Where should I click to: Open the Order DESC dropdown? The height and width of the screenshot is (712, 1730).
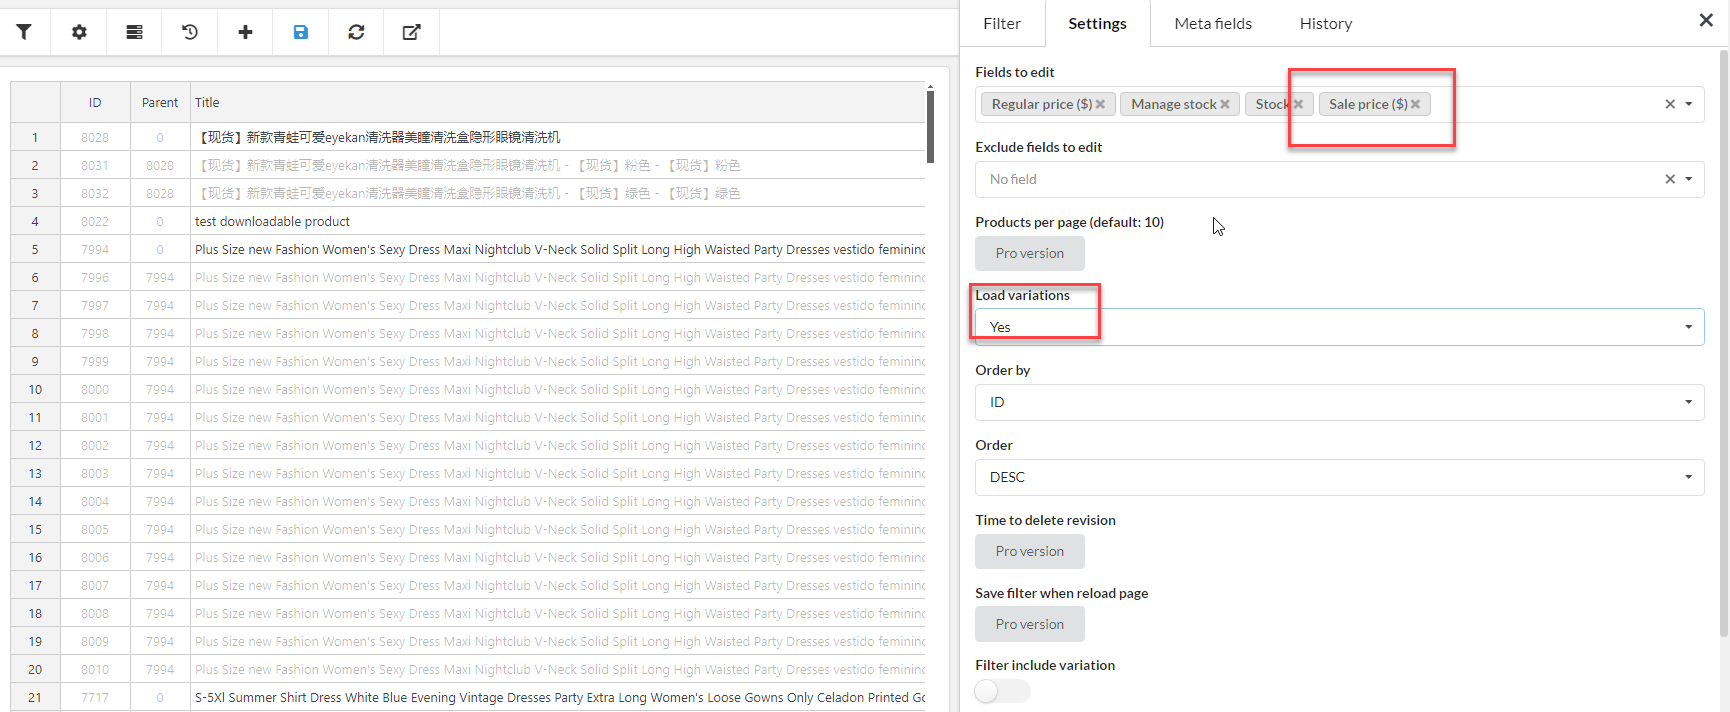click(1339, 477)
